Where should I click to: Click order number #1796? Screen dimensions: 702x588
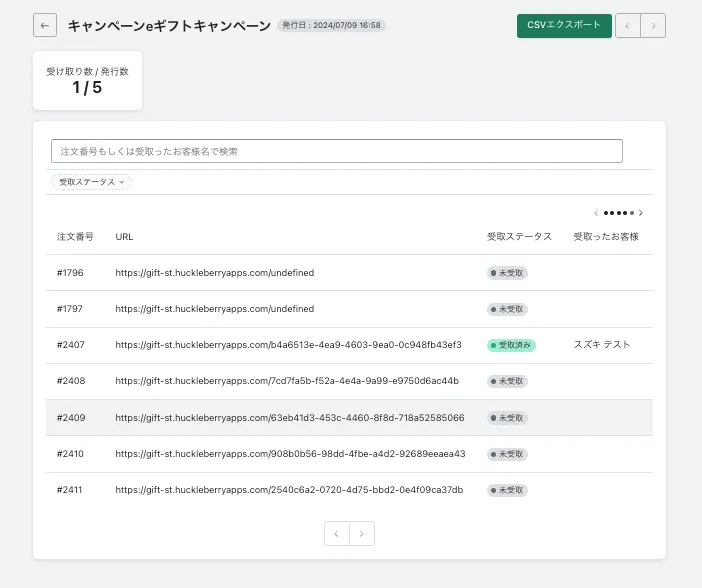pos(70,273)
